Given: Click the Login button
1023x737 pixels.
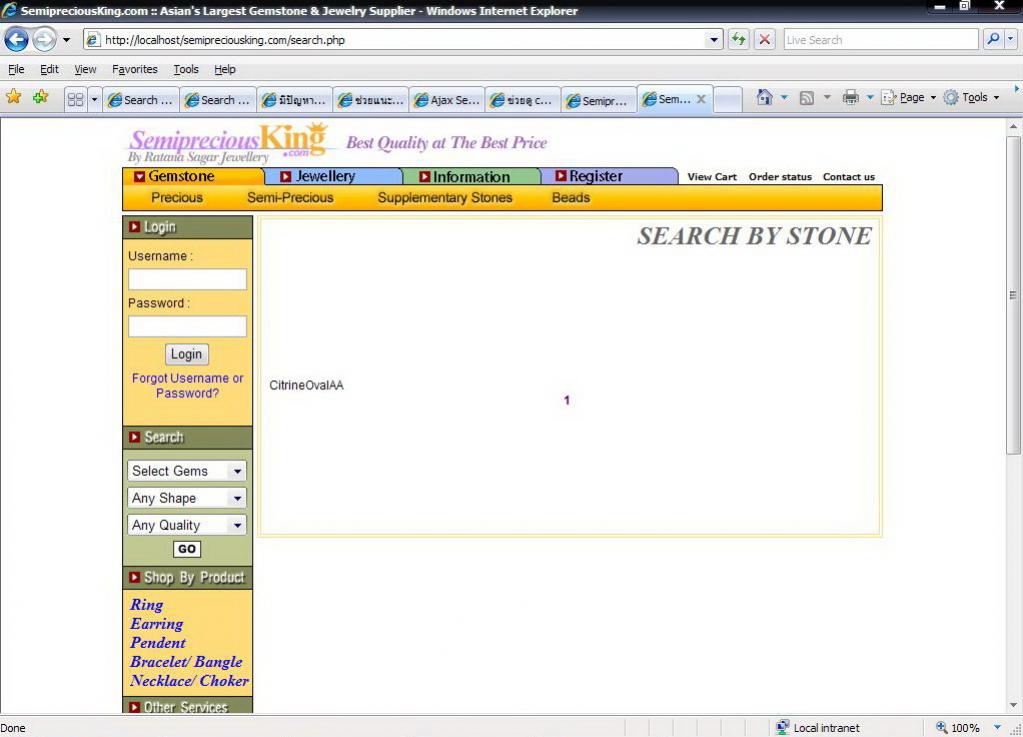Looking at the screenshot, I should click(187, 354).
